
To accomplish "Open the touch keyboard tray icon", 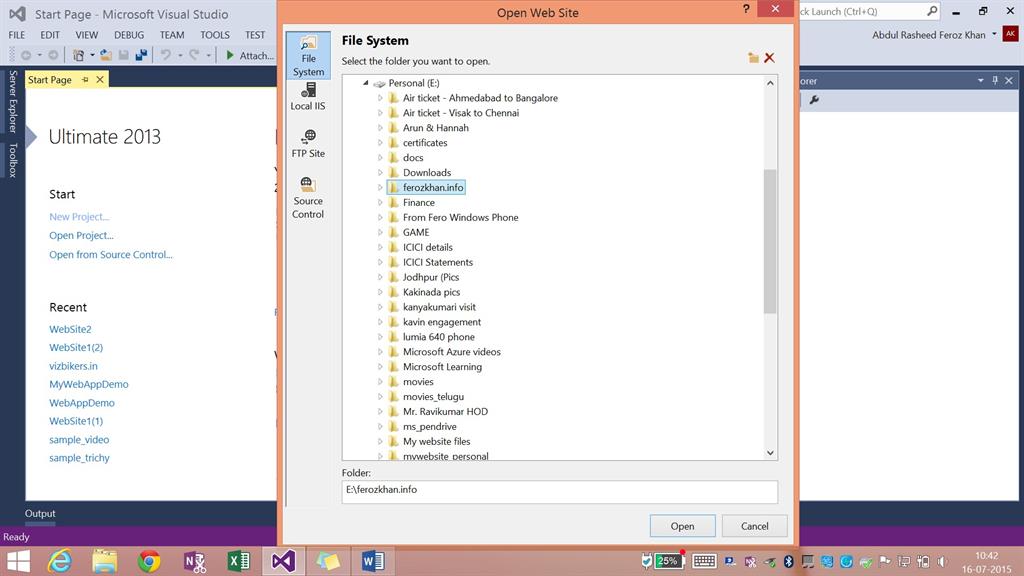I will coord(704,561).
